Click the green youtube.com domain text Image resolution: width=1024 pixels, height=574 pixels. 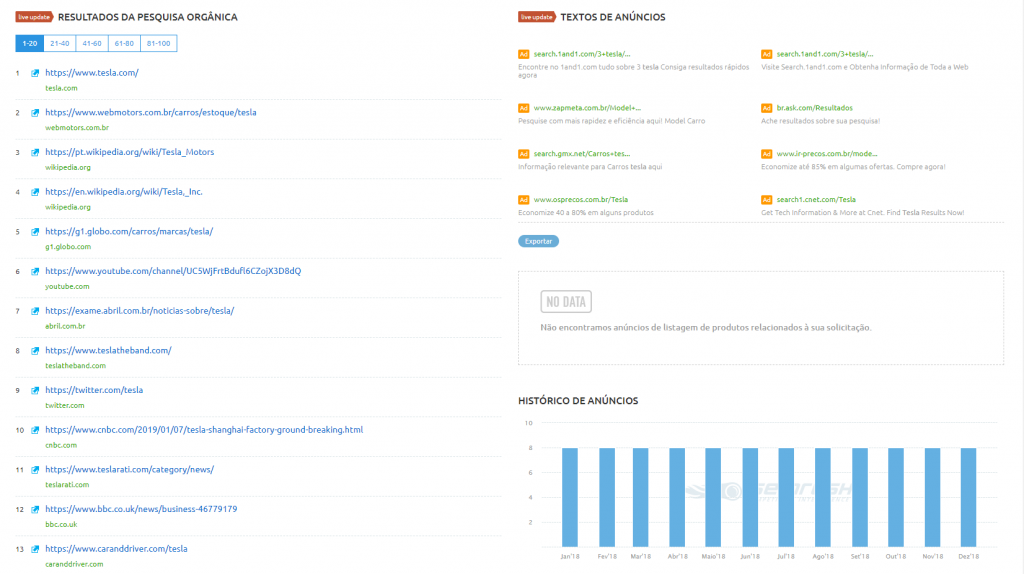(x=67, y=287)
